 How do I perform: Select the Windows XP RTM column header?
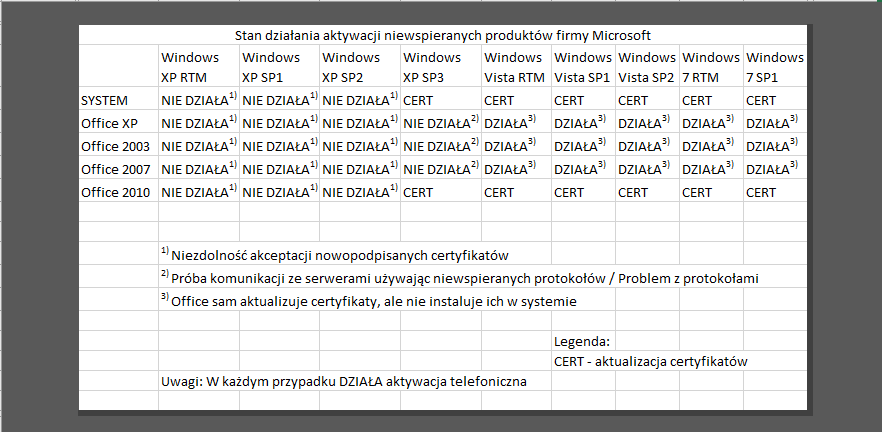coord(199,67)
